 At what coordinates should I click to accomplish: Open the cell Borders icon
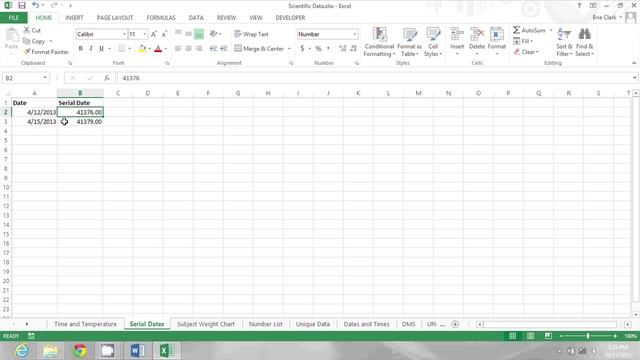[121, 49]
